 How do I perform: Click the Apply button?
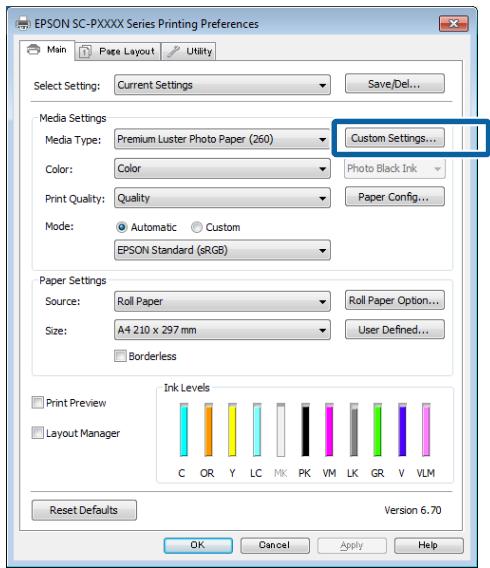click(x=352, y=545)
